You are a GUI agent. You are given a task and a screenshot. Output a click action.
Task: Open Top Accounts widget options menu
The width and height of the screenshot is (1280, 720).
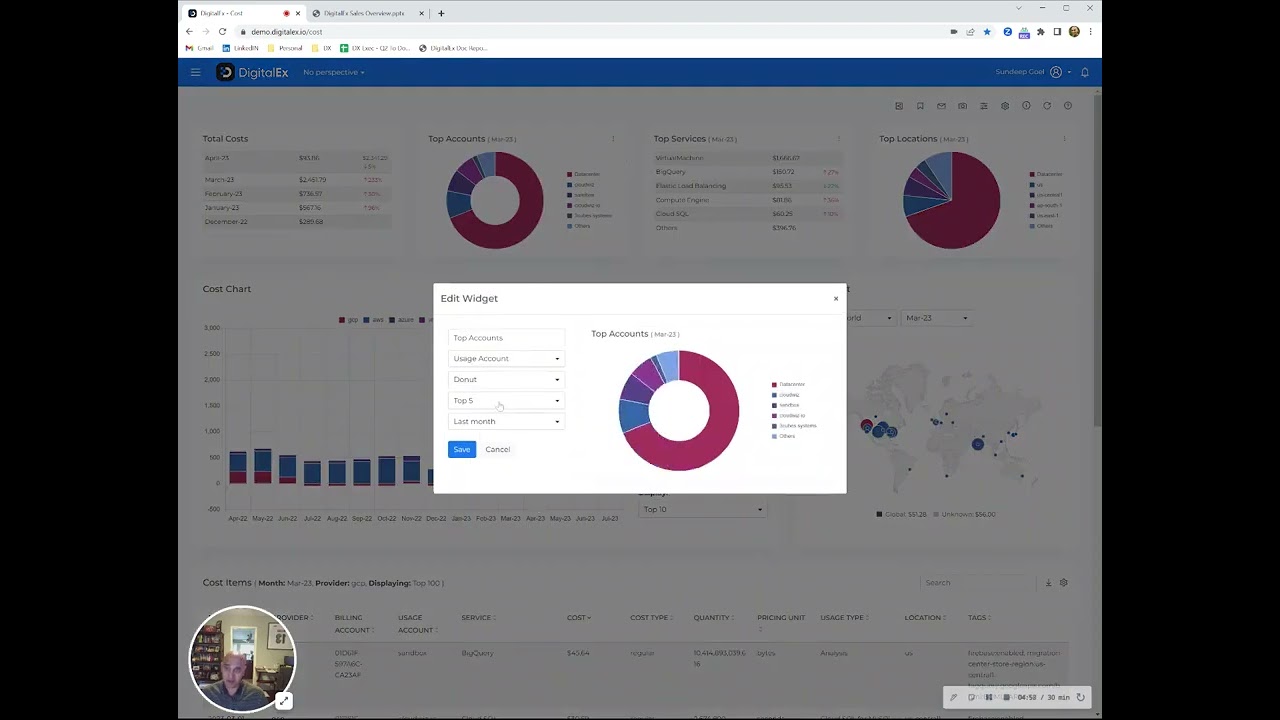coord(613,139)
